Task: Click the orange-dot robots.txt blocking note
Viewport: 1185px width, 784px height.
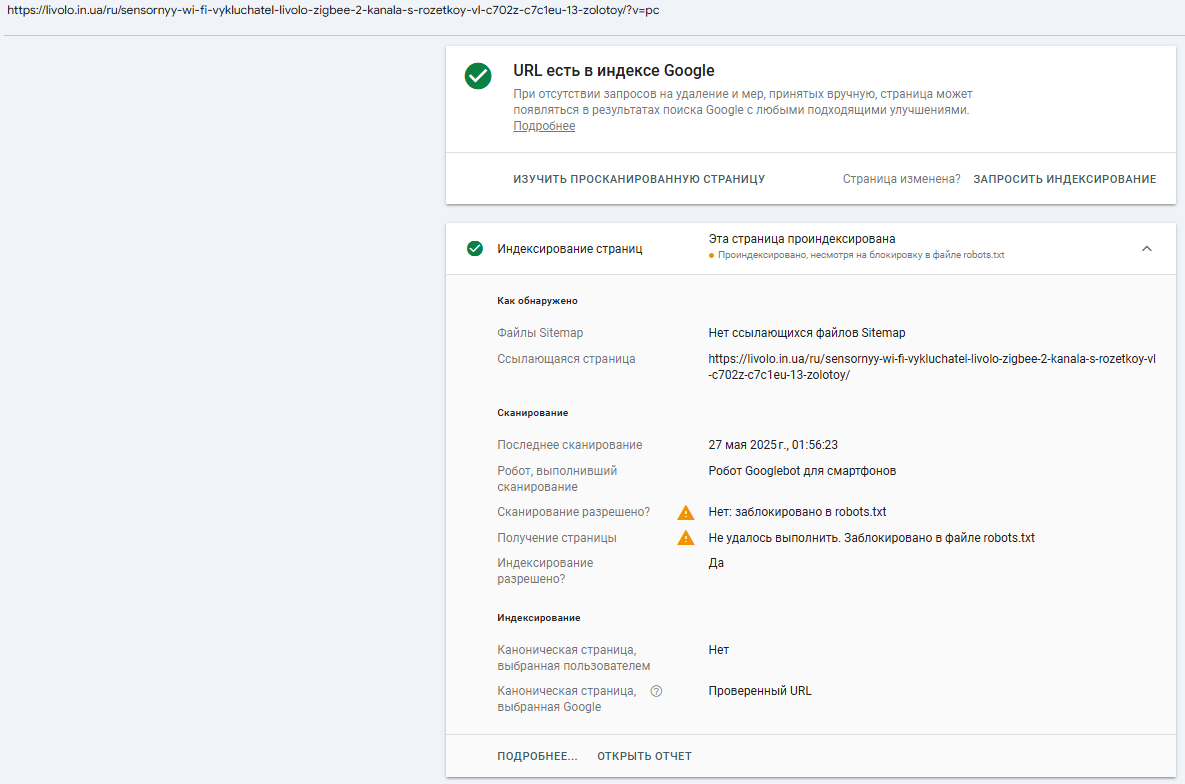Action: pos(856,256)
